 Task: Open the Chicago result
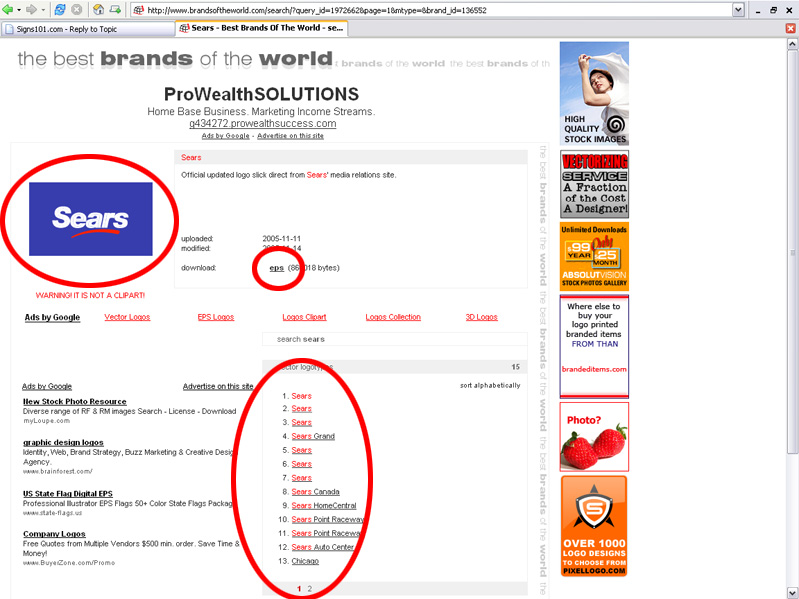(x=305, y=561)
